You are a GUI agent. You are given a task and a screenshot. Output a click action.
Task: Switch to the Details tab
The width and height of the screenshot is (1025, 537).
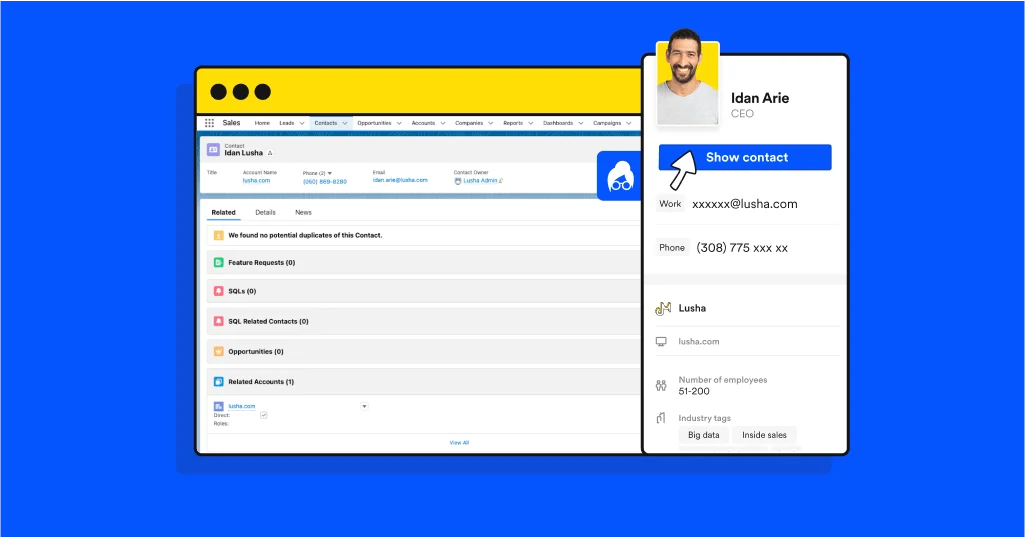265,213
